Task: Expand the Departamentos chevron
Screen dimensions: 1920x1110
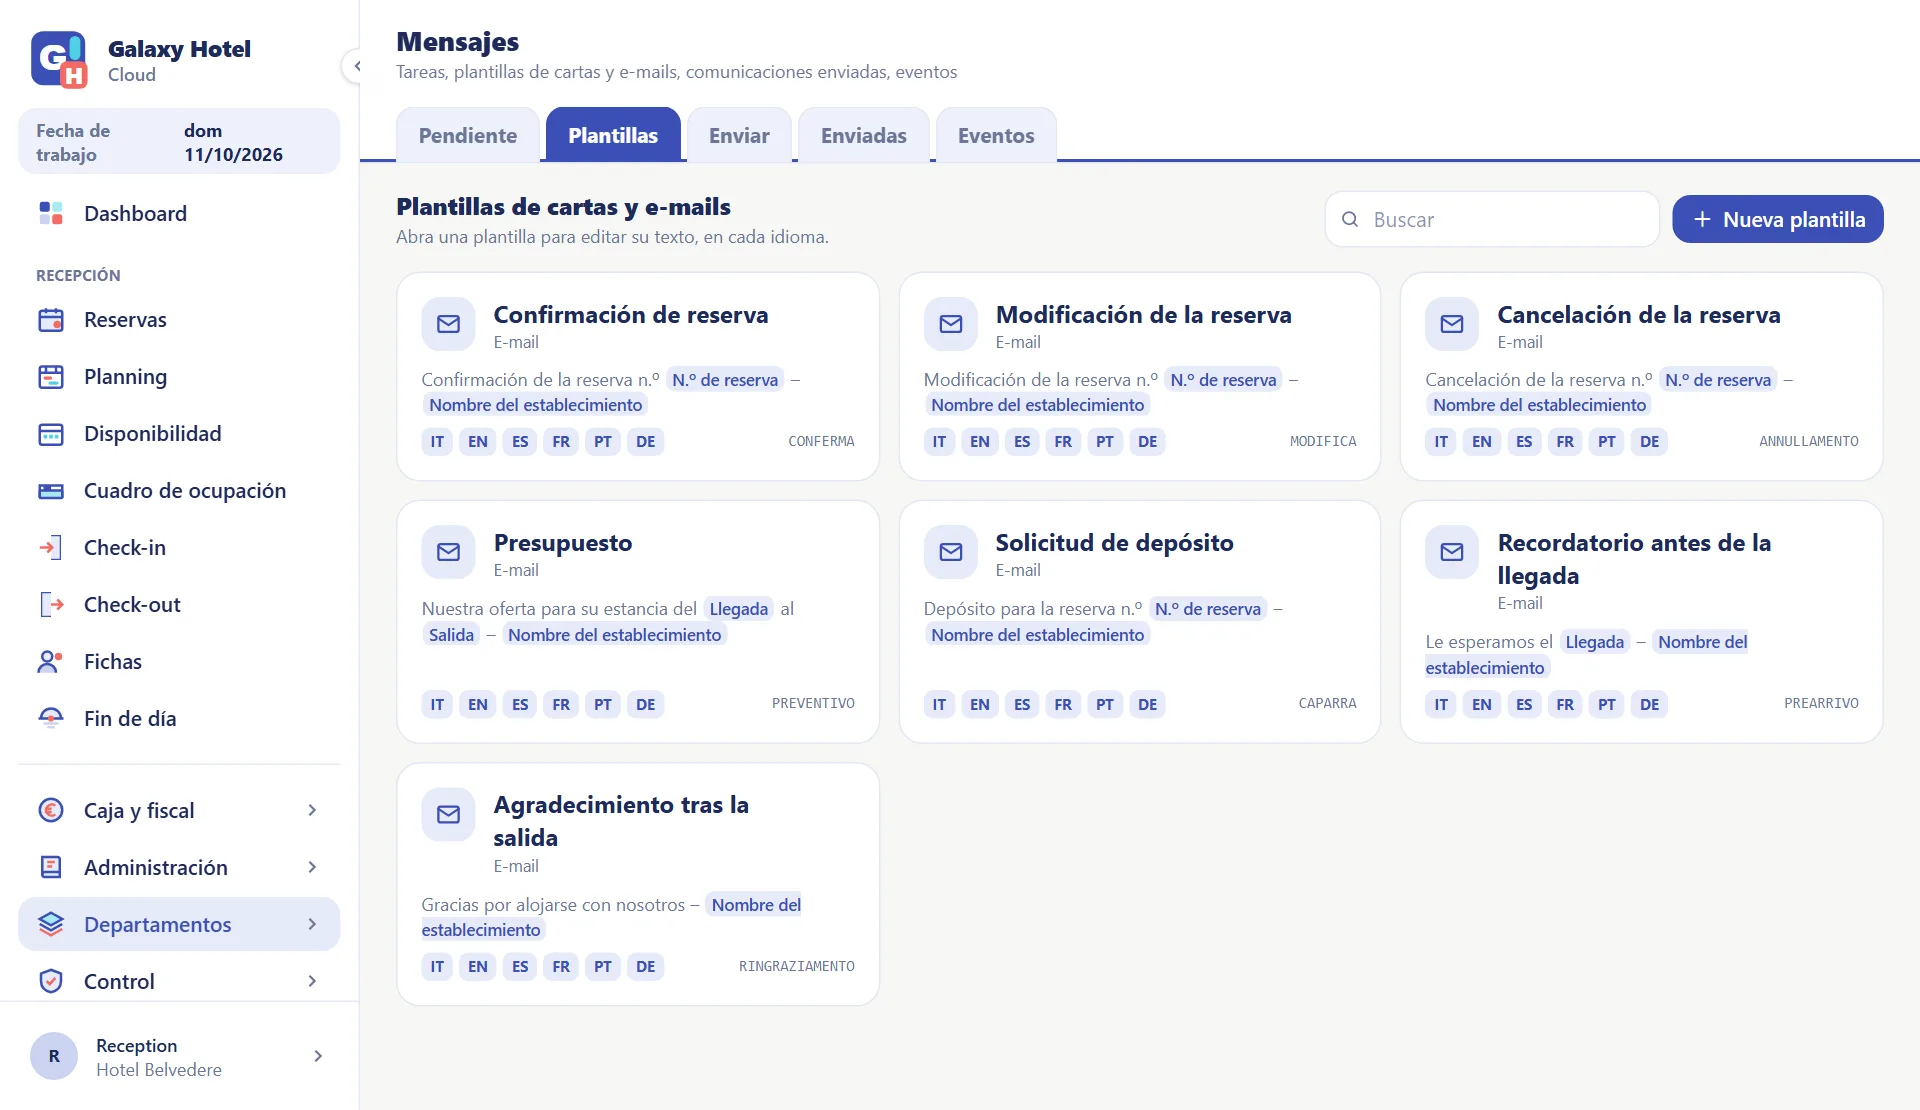Action: [x=312, y=924]
